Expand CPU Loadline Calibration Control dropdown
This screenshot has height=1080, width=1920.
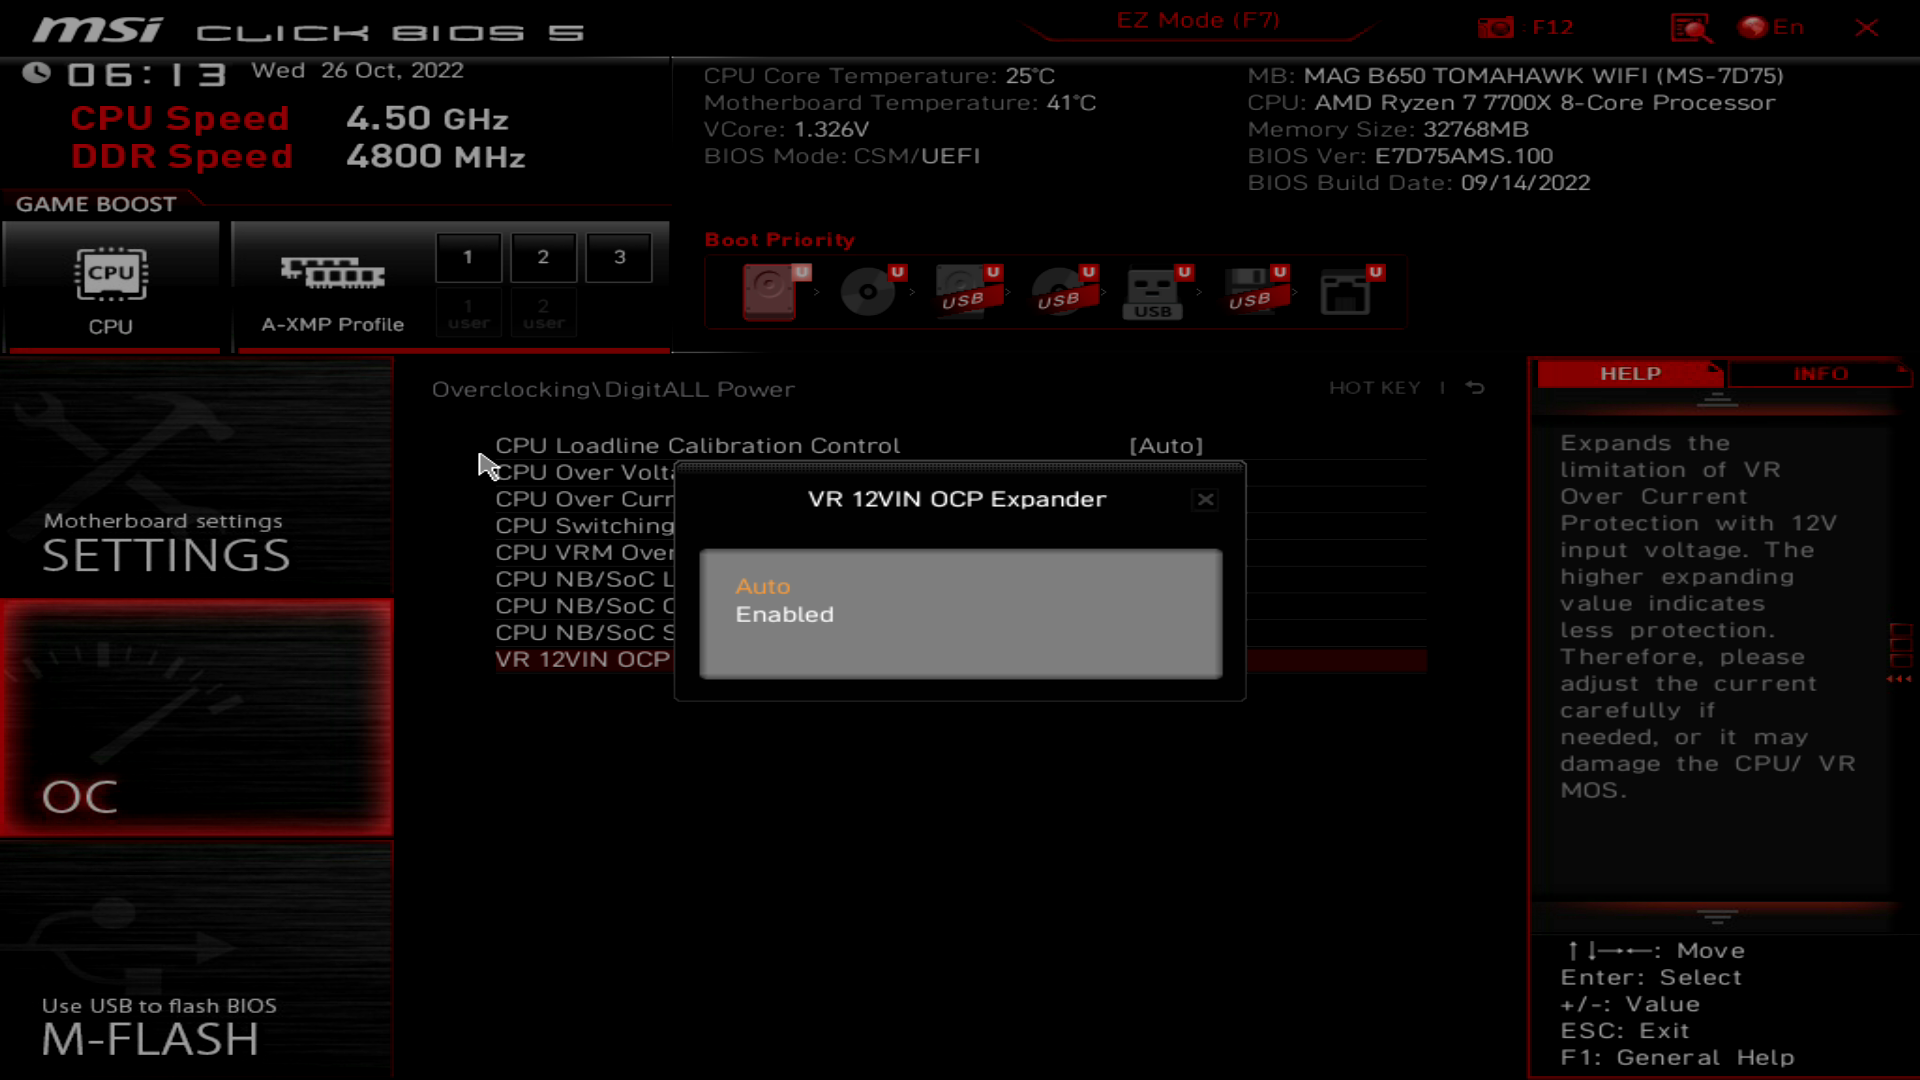click(1166, 444)
